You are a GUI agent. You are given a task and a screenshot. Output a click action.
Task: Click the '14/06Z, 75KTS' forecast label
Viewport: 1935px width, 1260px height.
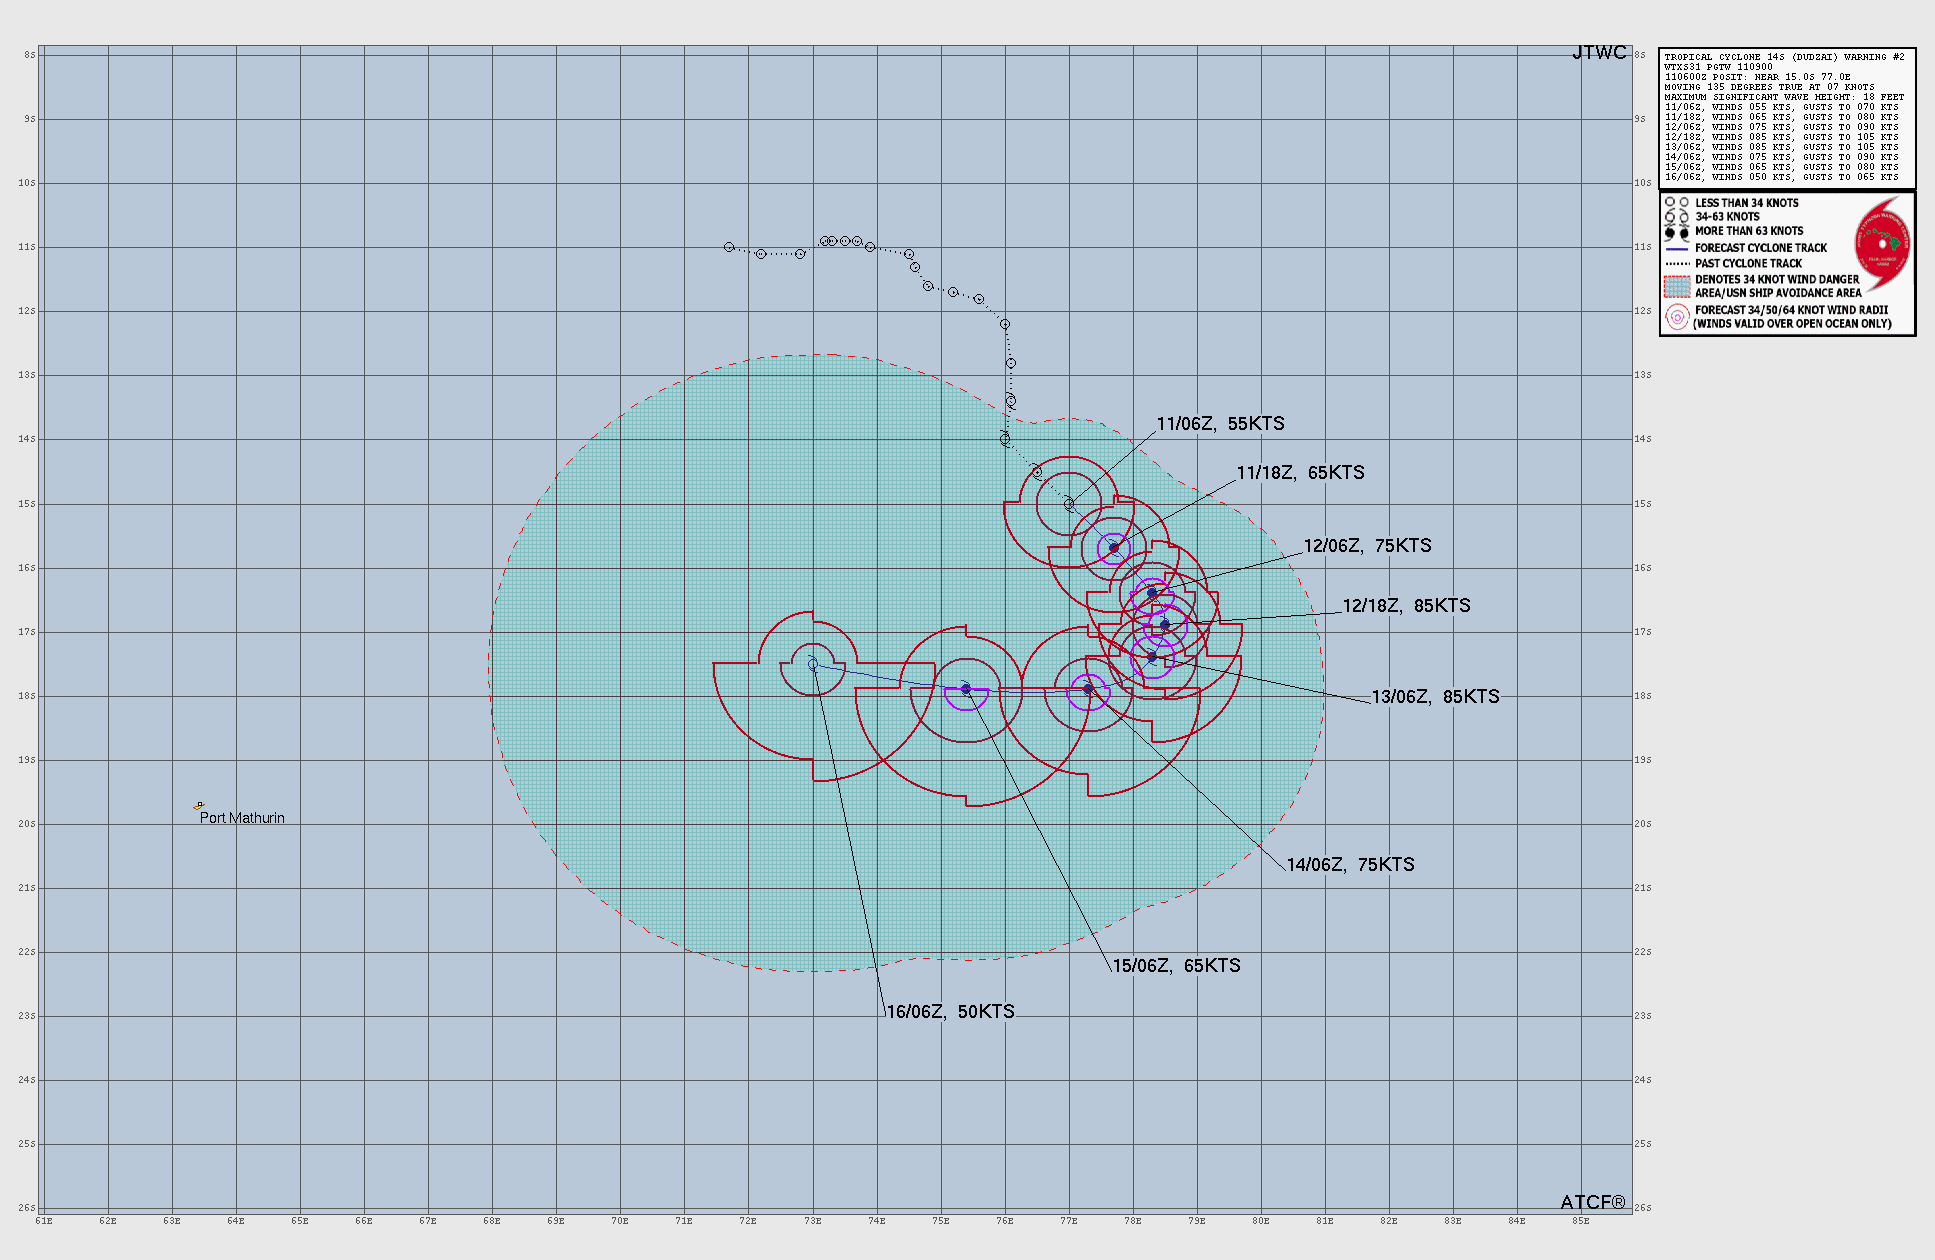pyautogui.click(x=1352, y=866)
